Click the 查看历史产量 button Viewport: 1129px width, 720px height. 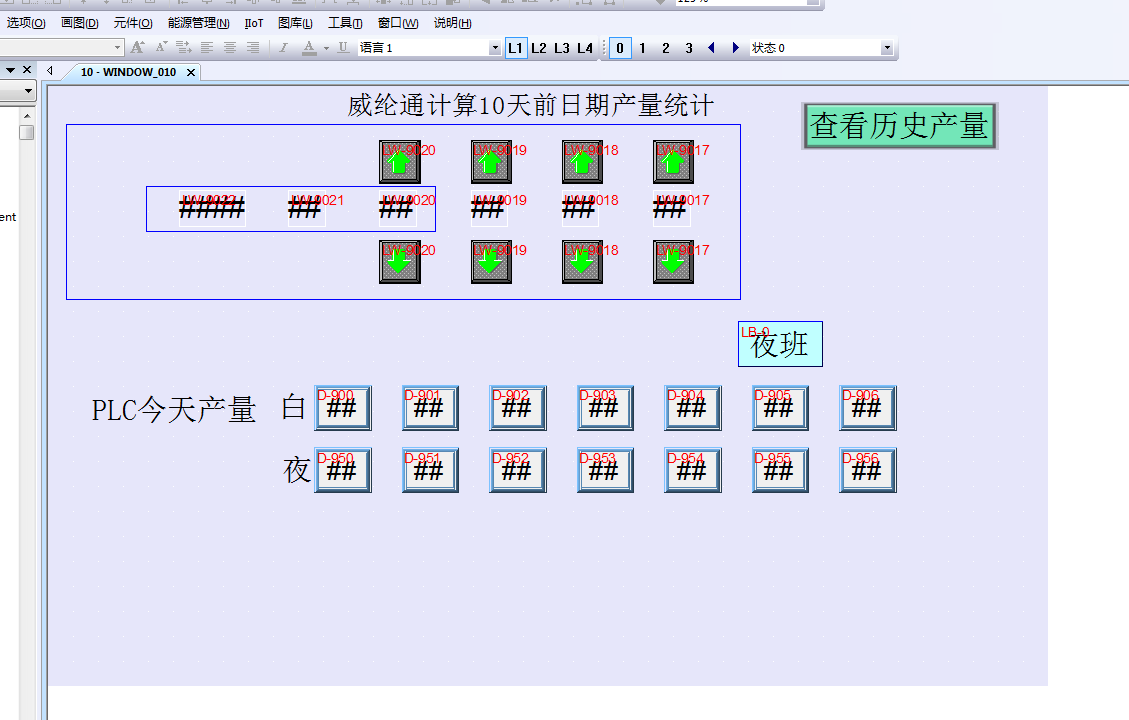coord(900,126)
